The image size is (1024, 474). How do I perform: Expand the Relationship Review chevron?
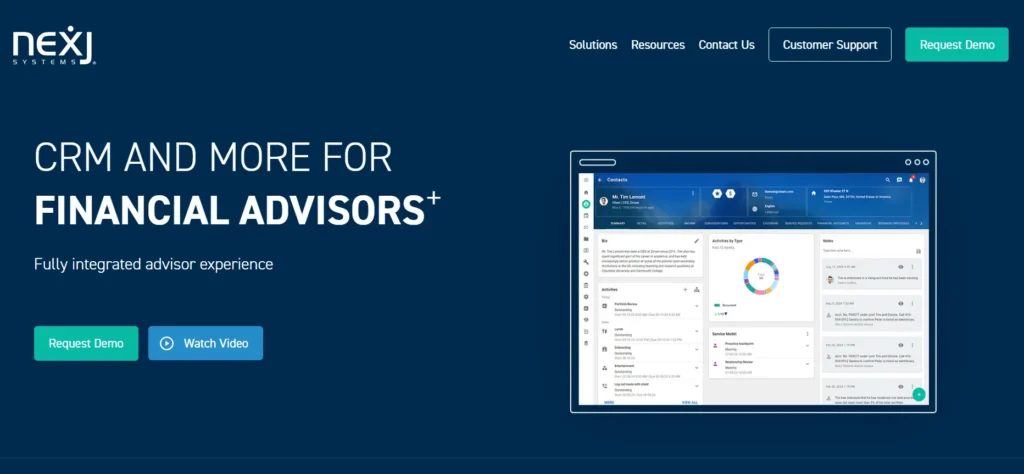pyautogui.click(x=807, y=364)
